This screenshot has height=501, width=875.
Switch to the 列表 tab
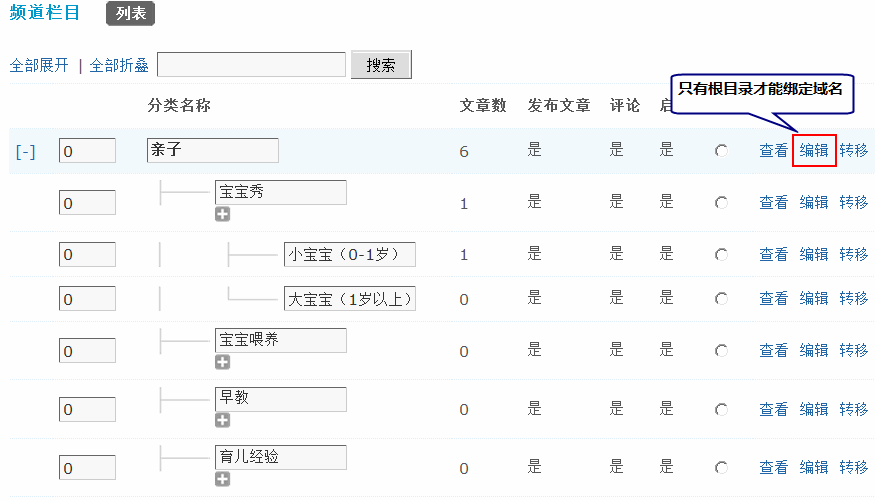[x=130, y=14]
